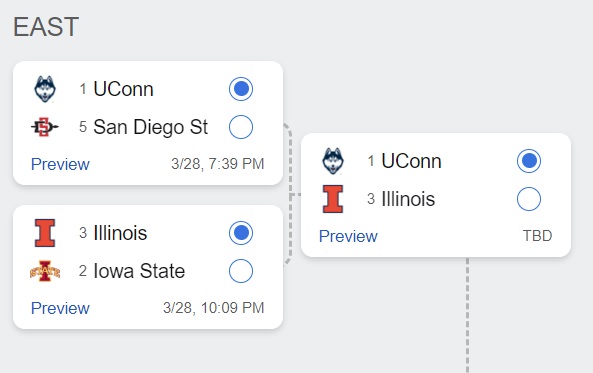The image size is (593, 373).
Task: Pick UConn to beat Illinois in TBD game
Action: tap(529, 161)
